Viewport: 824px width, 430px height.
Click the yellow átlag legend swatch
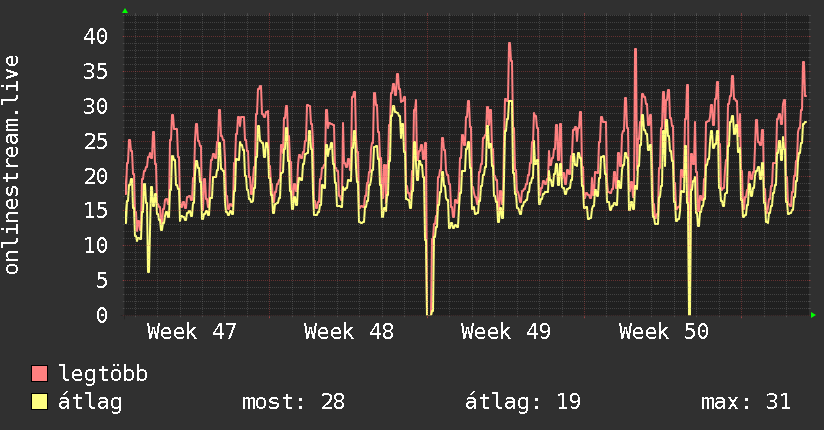point(39,402)
